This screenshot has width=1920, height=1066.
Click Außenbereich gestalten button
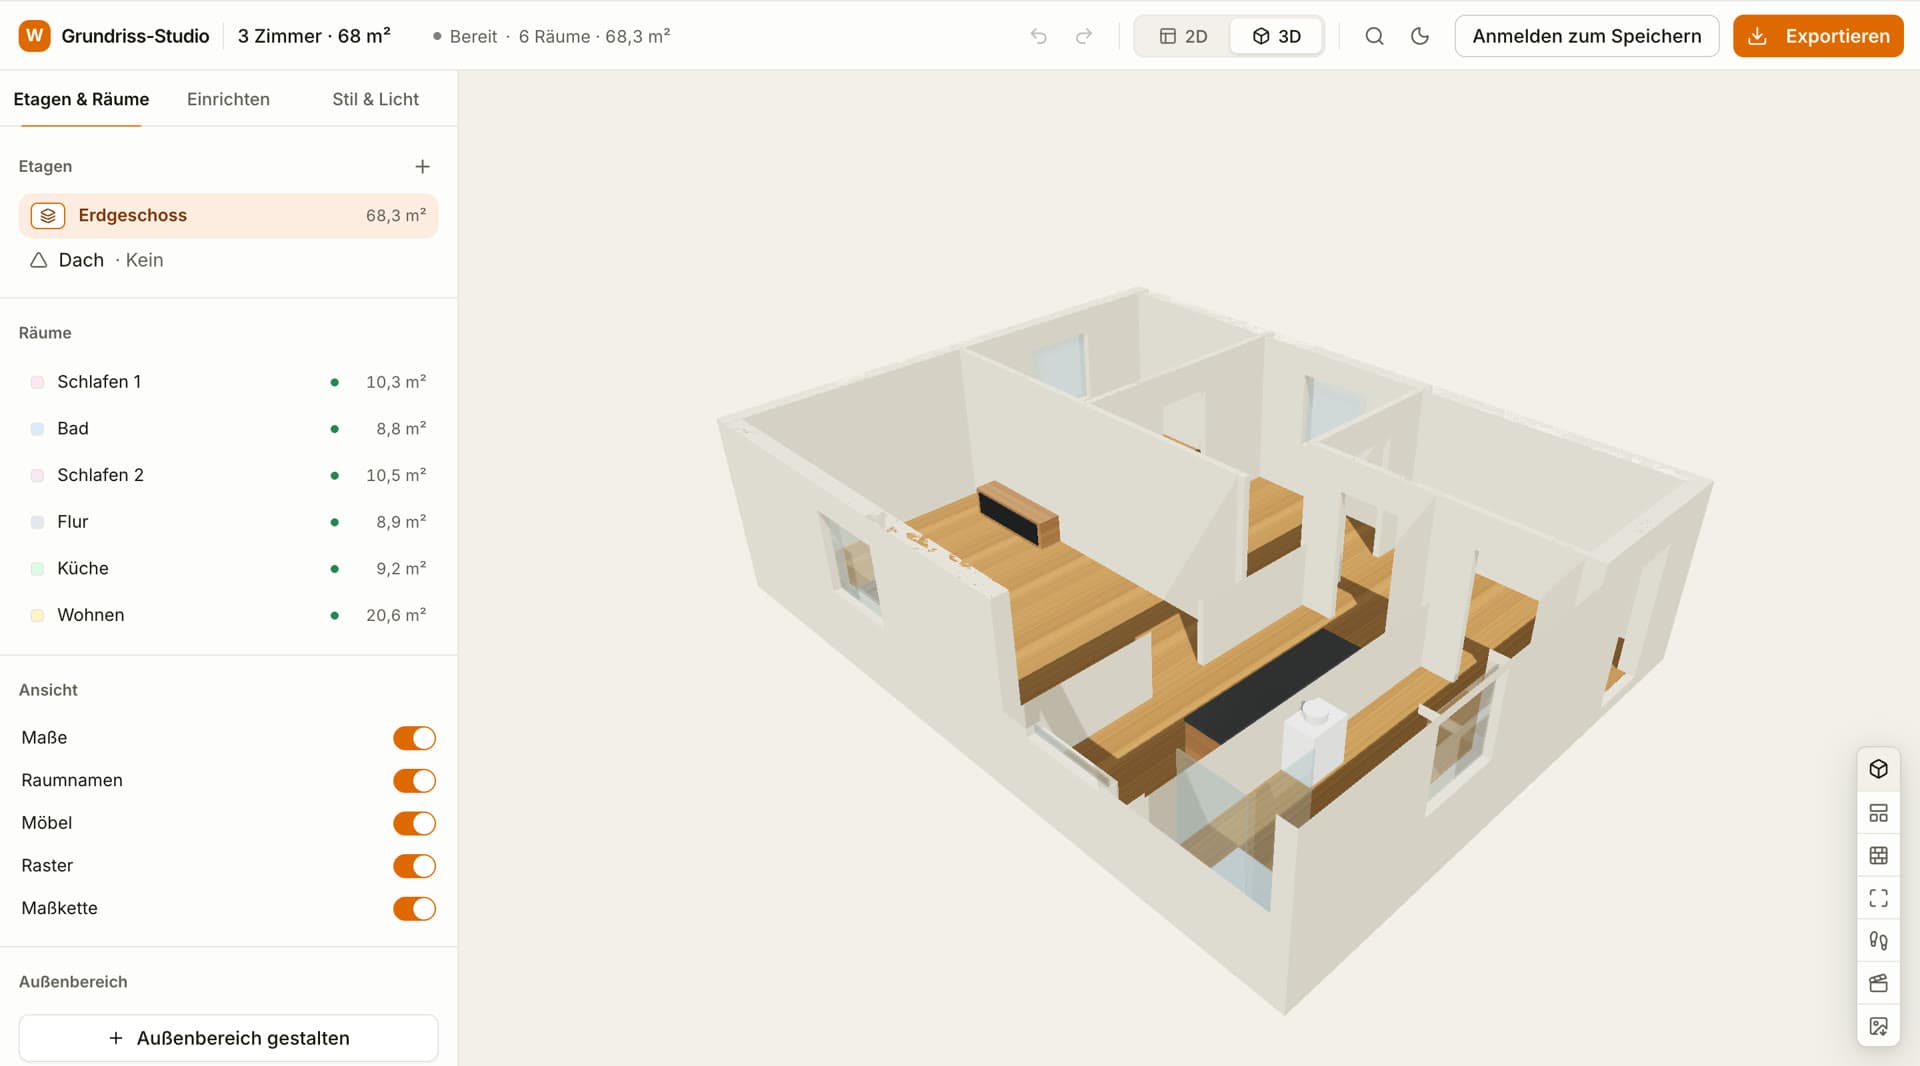pyautogui.click(x=228, y=1038)
